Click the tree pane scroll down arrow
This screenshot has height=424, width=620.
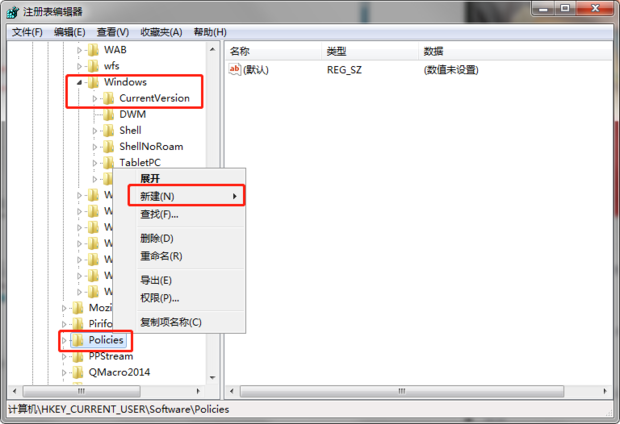click(213, 377)
